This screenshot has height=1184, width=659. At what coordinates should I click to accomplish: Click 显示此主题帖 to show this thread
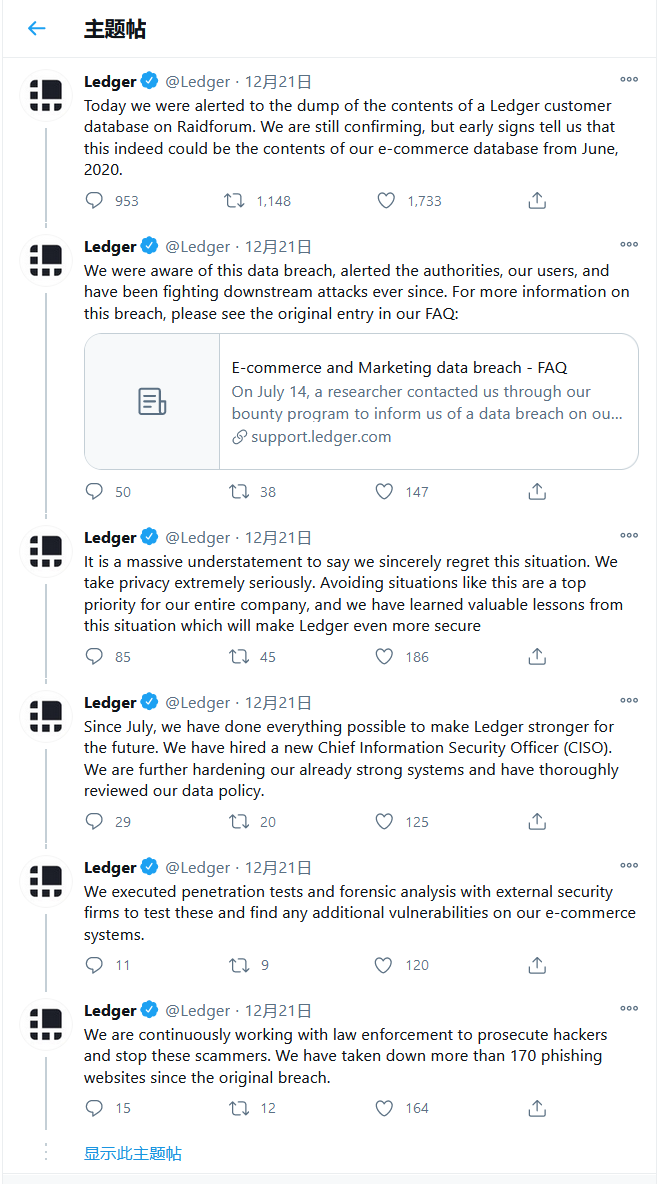pyautogui.click(x=133, y=1153)
